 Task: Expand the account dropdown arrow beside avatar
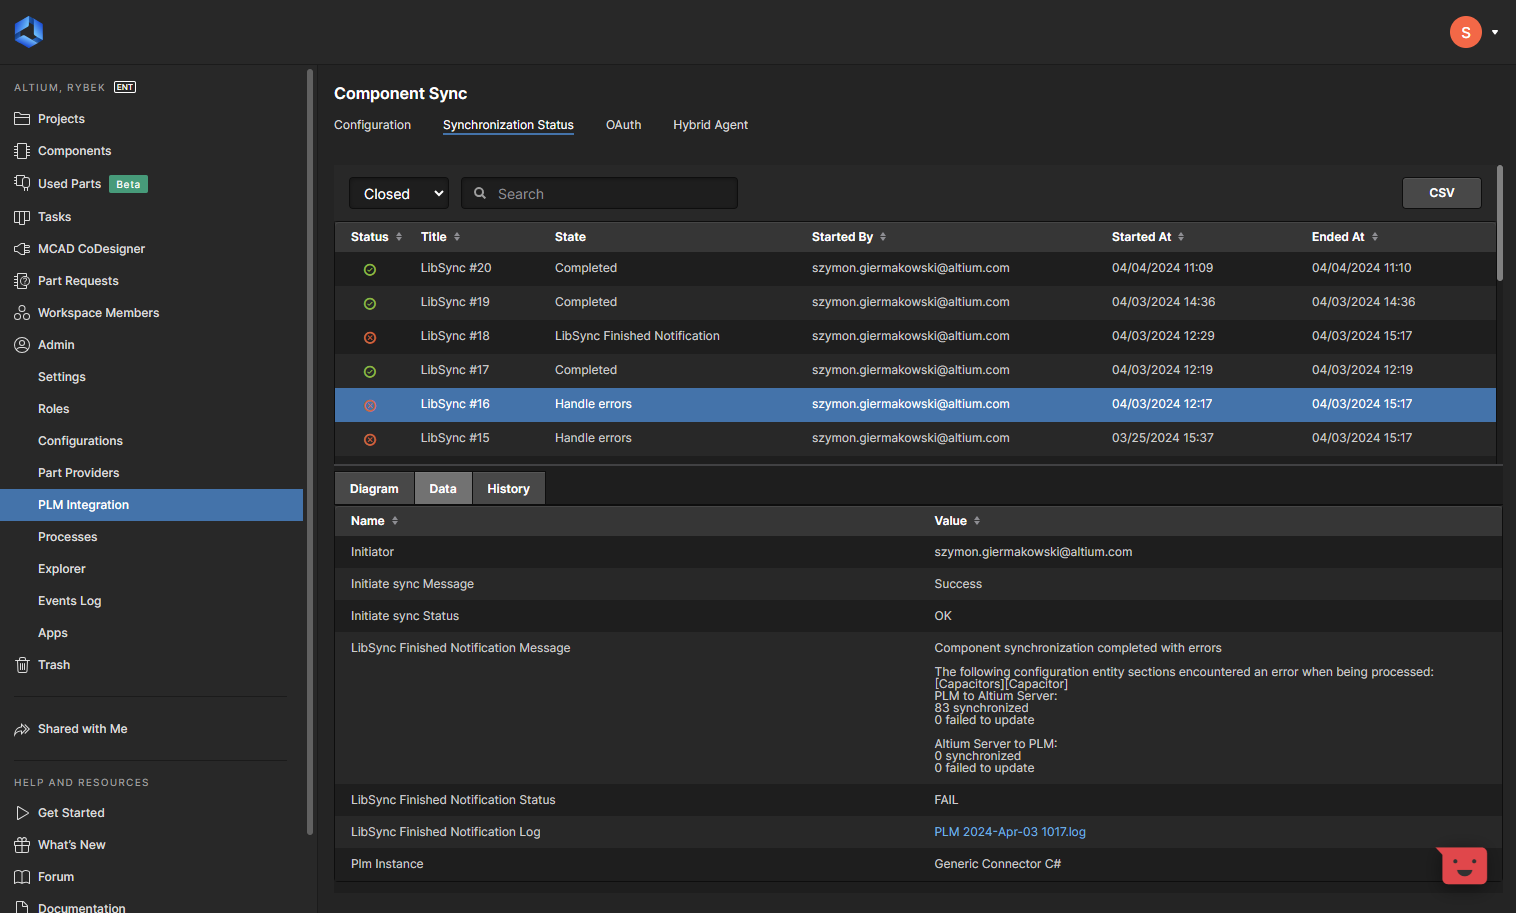1495,32
